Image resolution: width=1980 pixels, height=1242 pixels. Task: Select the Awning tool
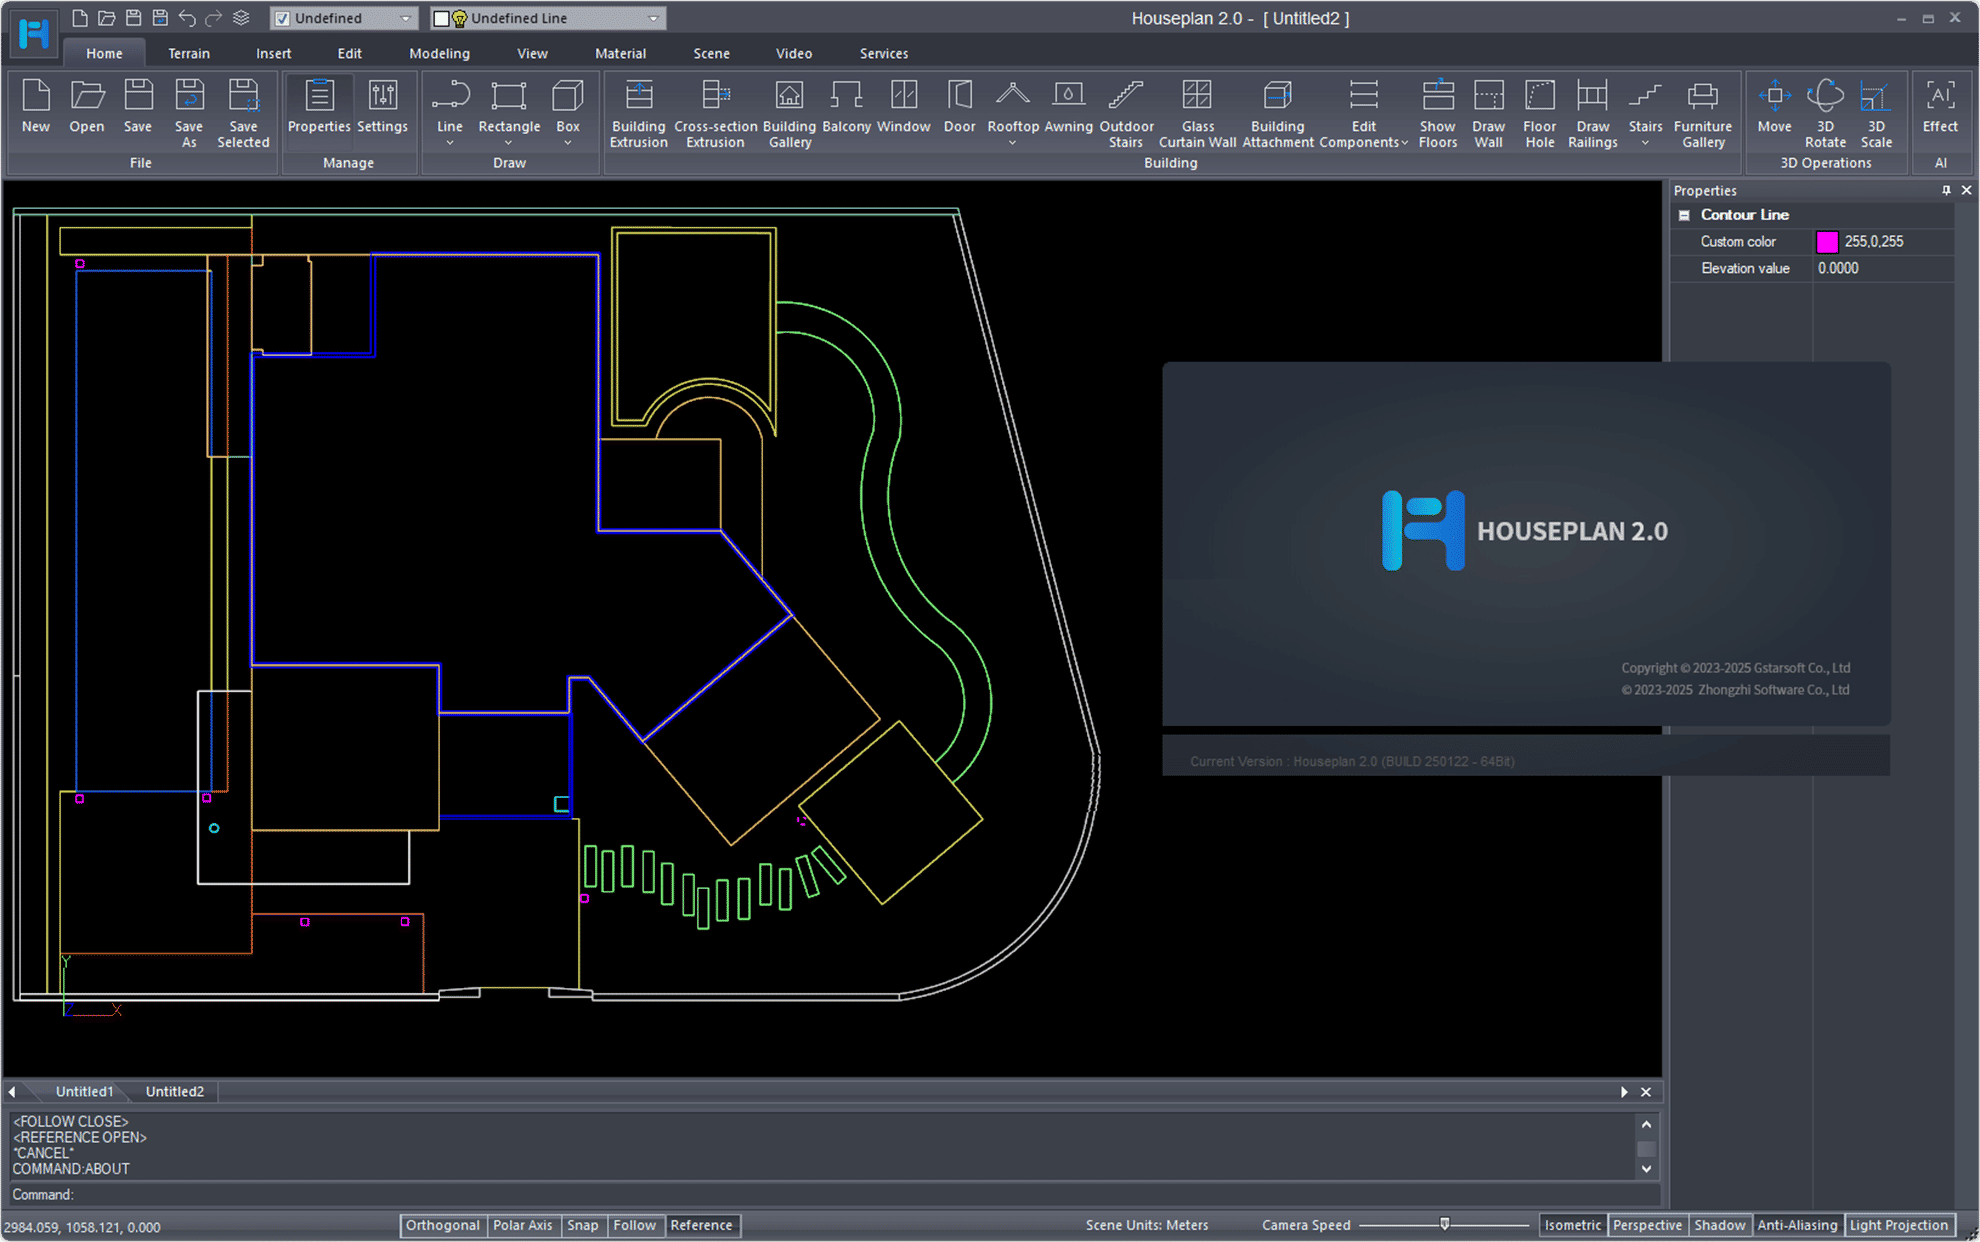click(1068, 106)
